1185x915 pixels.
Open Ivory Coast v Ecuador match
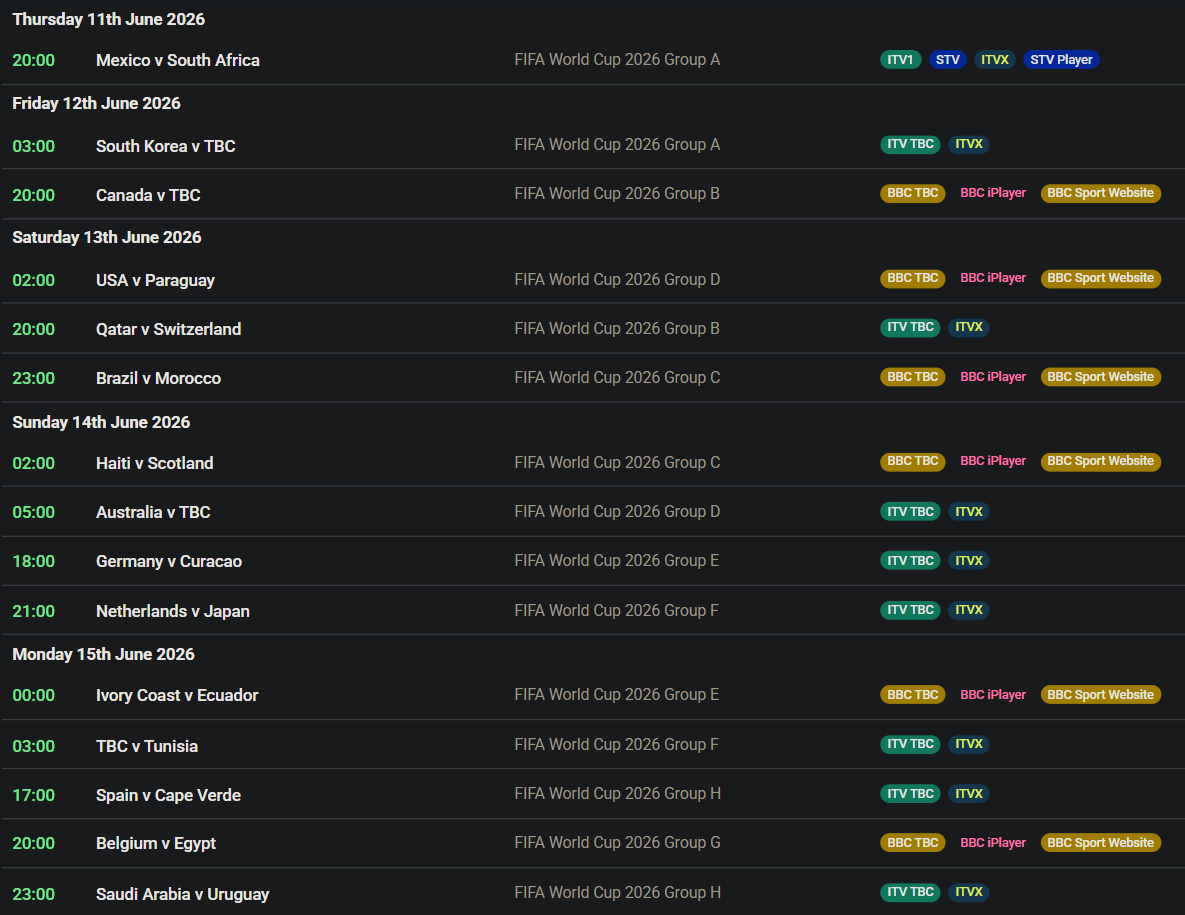[x=177, y=696]
